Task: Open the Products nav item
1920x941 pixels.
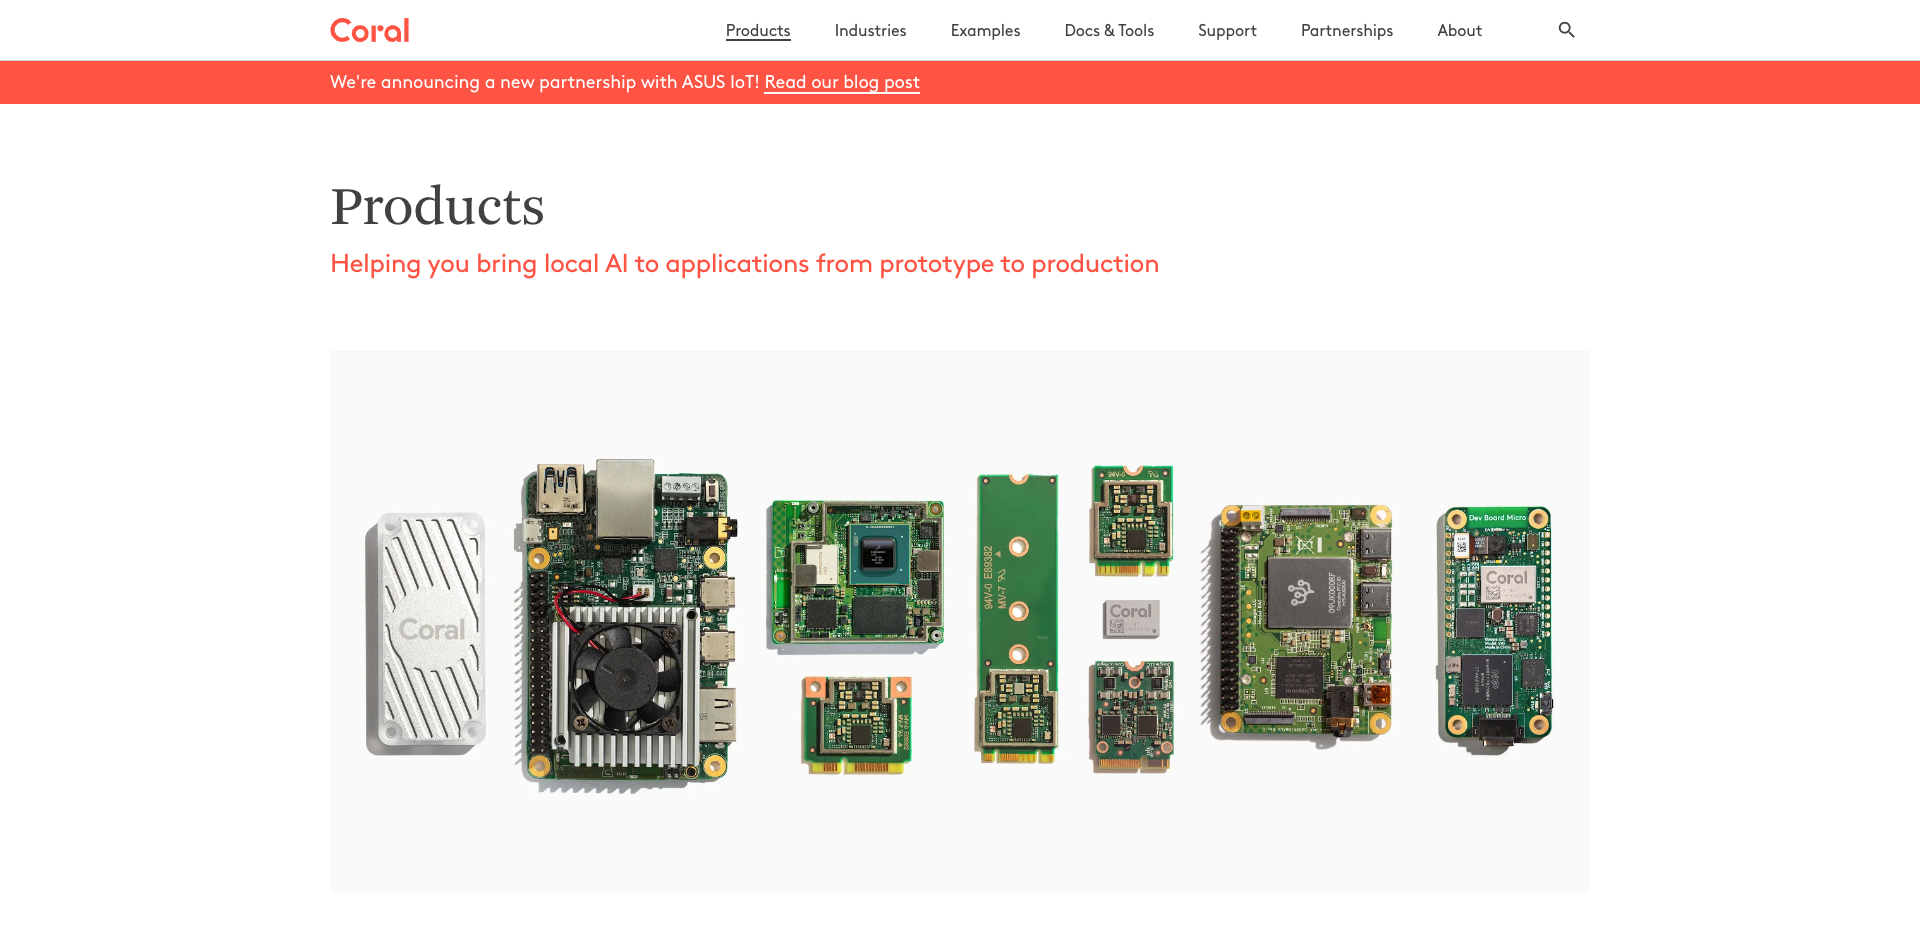Action: [758, 31]
